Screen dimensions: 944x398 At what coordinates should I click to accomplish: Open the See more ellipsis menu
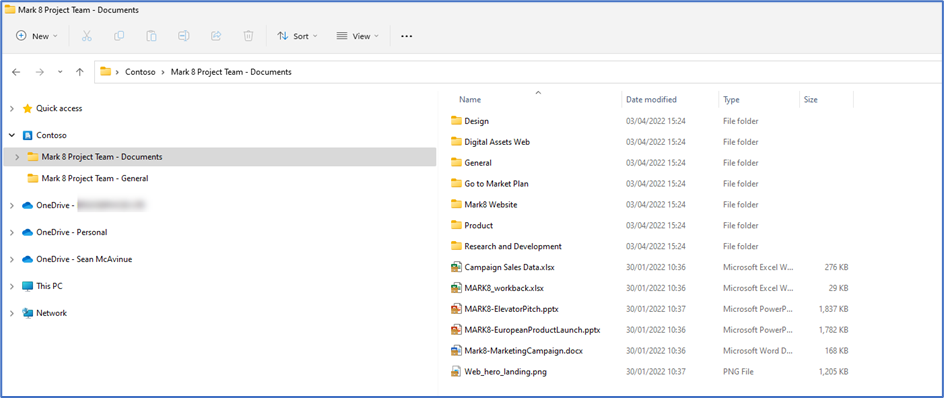pyautogui.click(x=406, y=36)
